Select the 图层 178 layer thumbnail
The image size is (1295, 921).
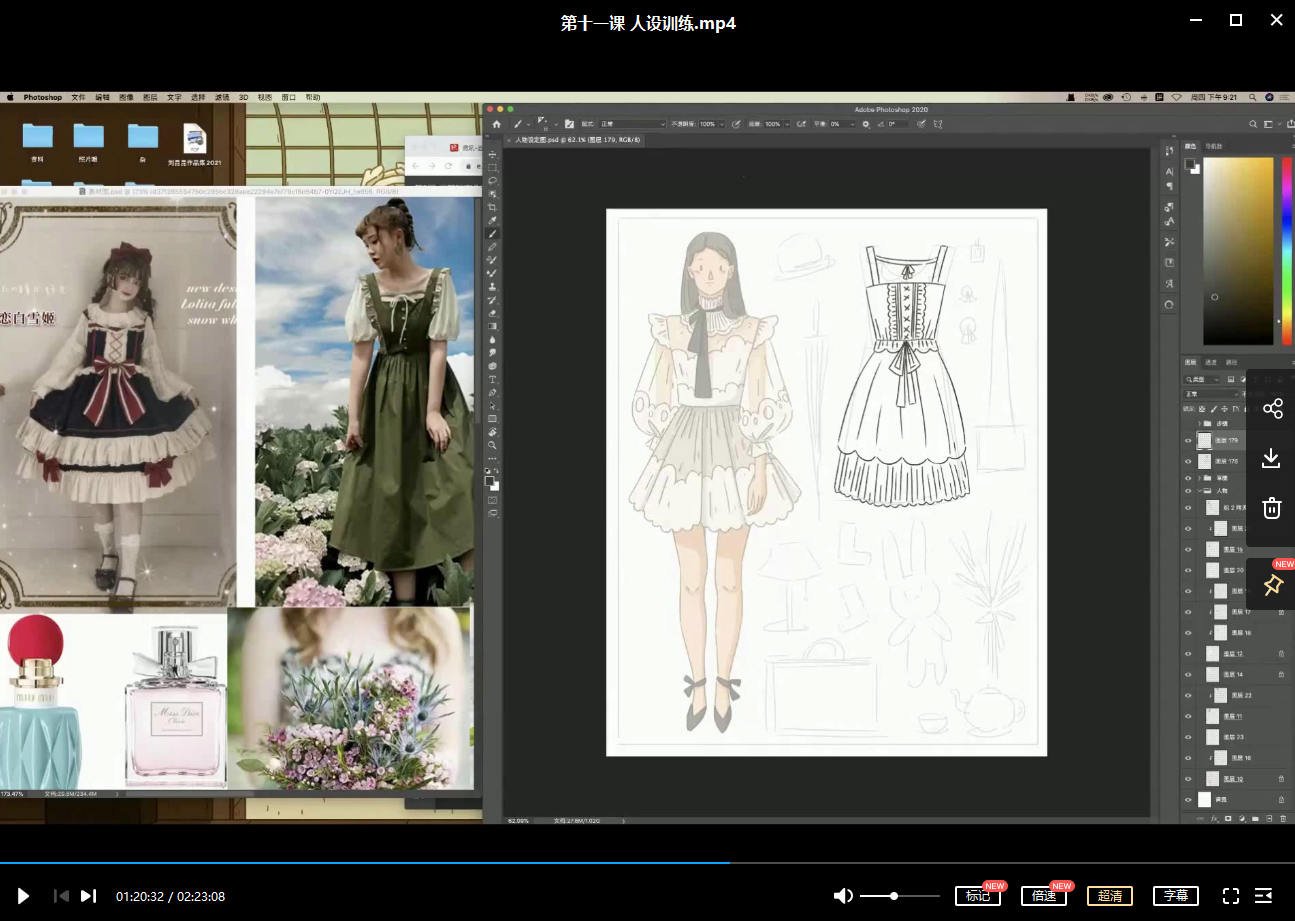click(1204, 461)
